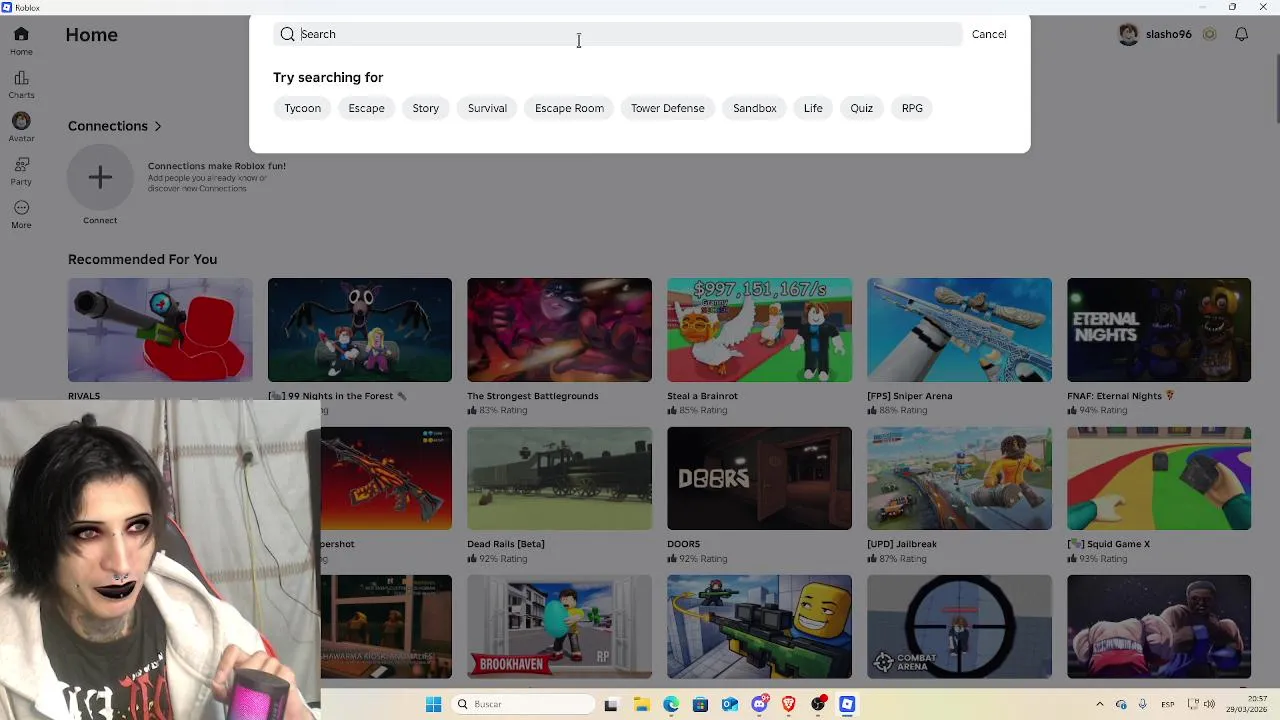Open Squid Game X thumbnail

point(1159,478)
